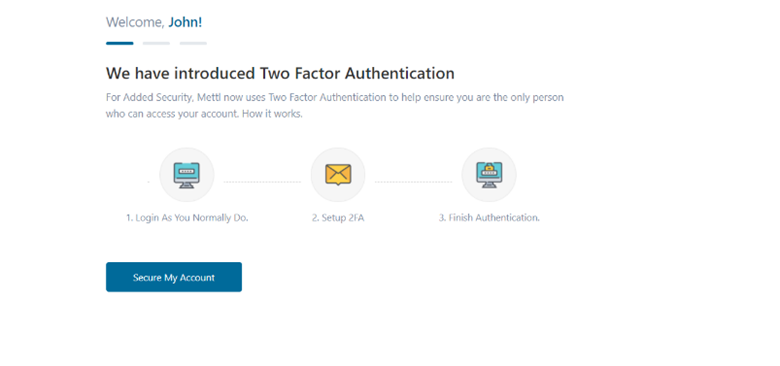Click the gray circle around the envelope

(338, 175)
